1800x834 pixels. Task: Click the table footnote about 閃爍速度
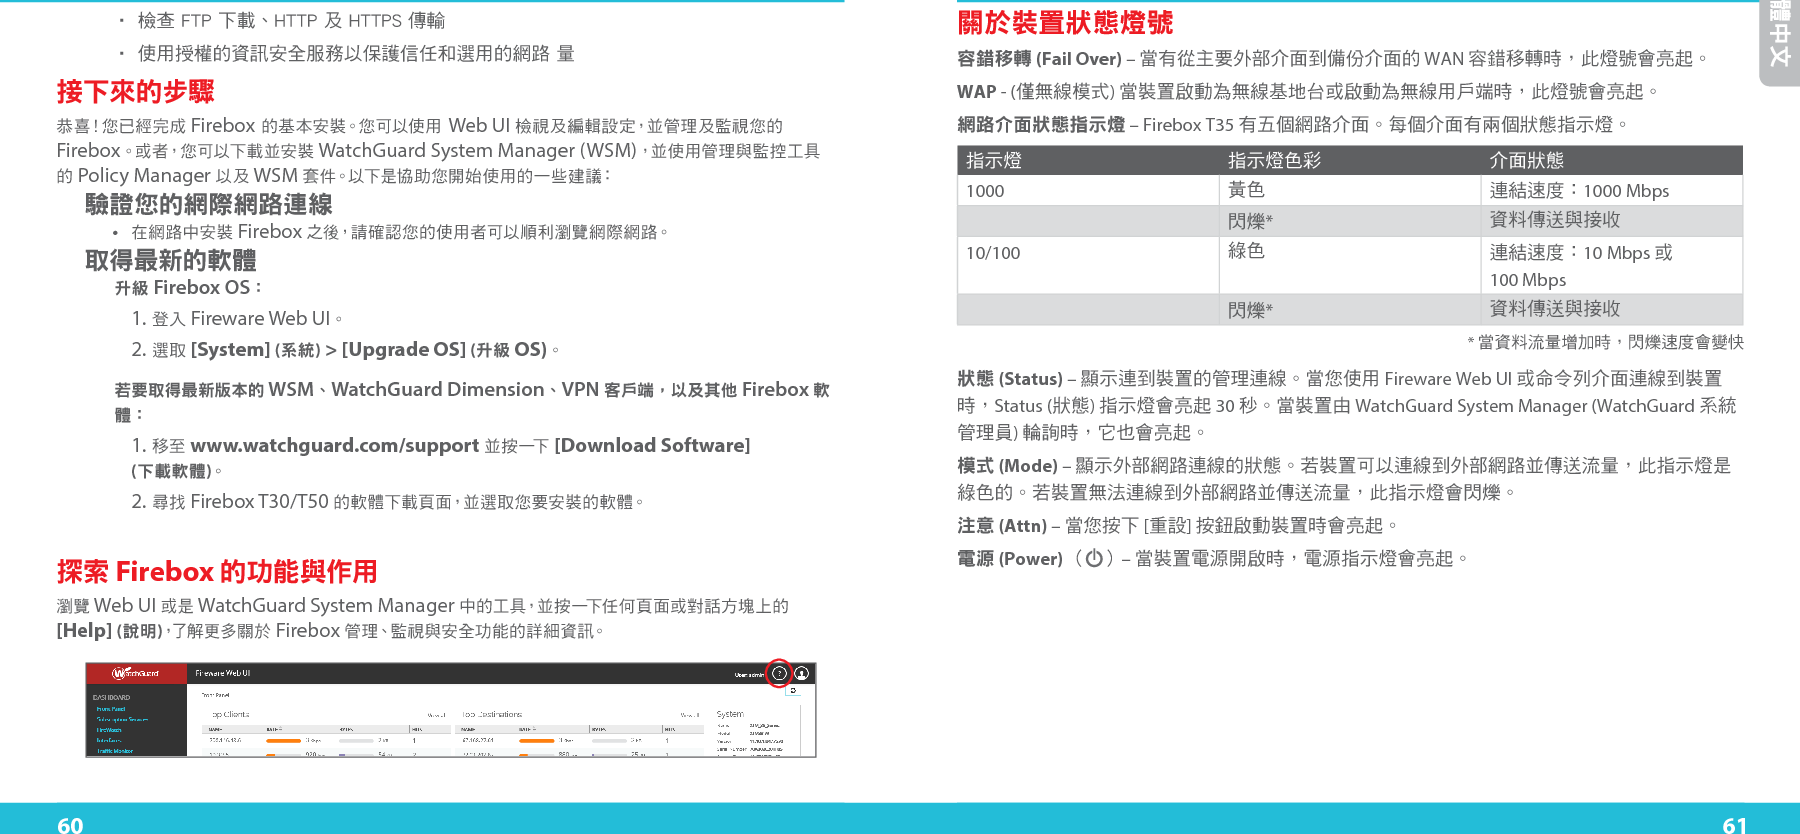click(1605, 342)
